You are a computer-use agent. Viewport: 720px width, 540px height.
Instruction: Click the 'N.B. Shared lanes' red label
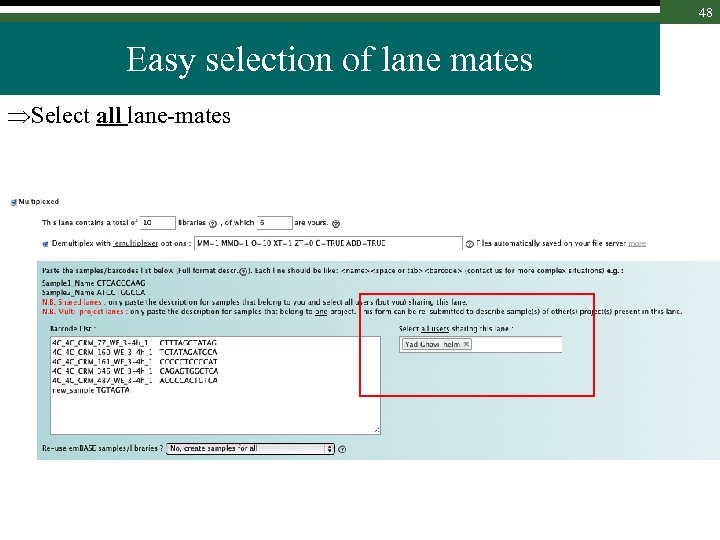pos(72,302)
